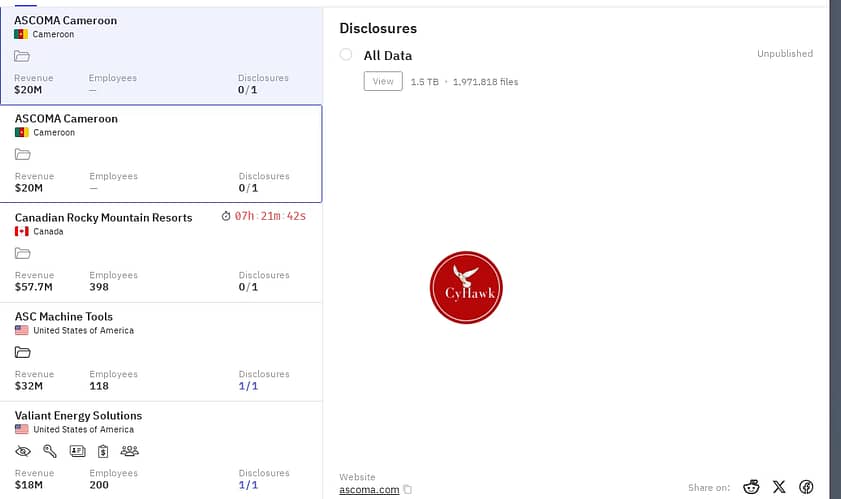Click the $32M revenue value
This screenshot has height=499, width=841.
click(28, 386)
